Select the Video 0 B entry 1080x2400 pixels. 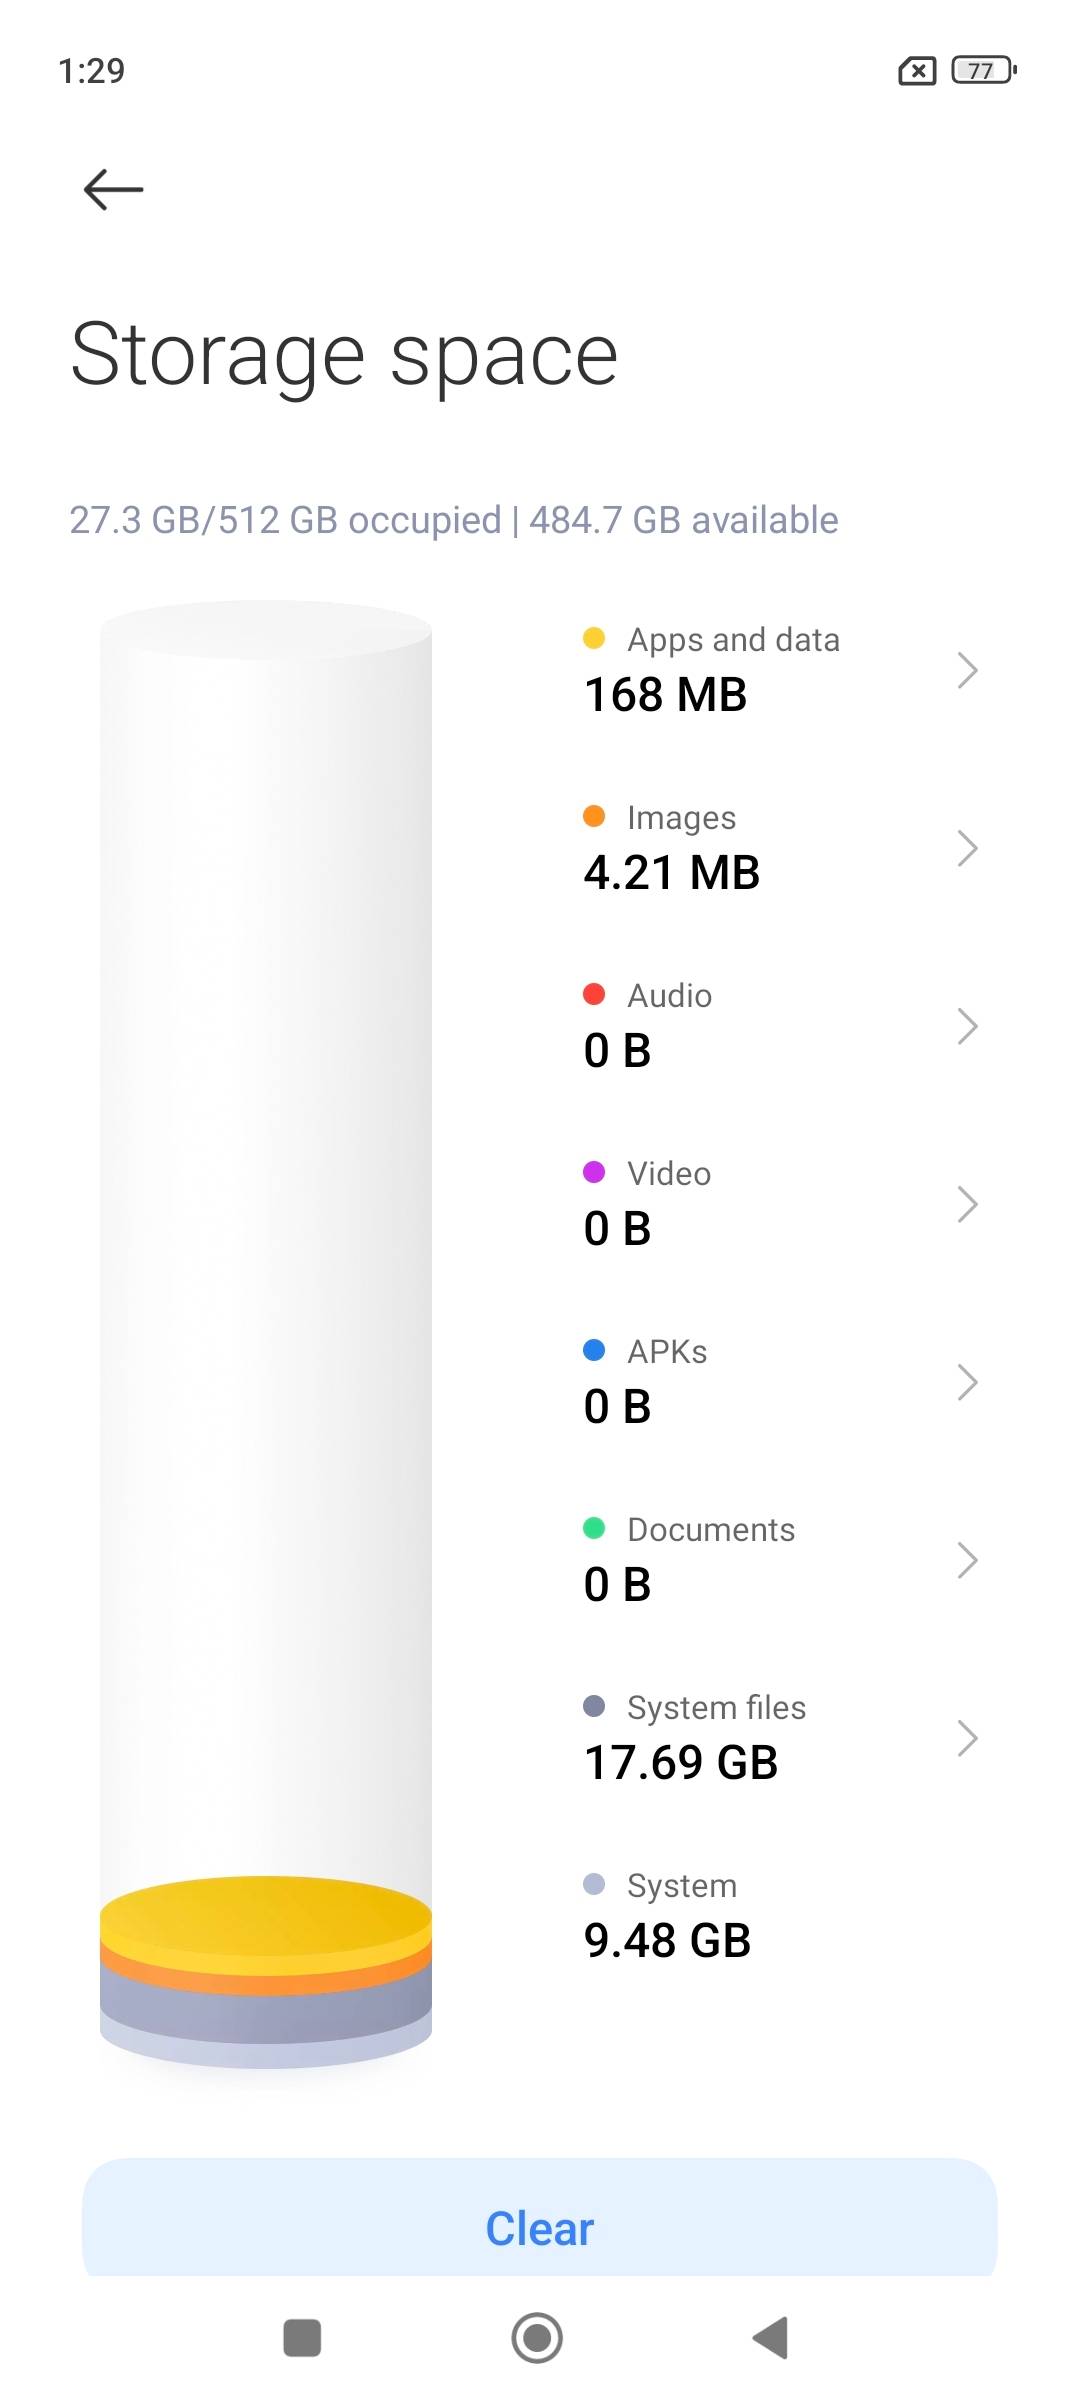780,1204
